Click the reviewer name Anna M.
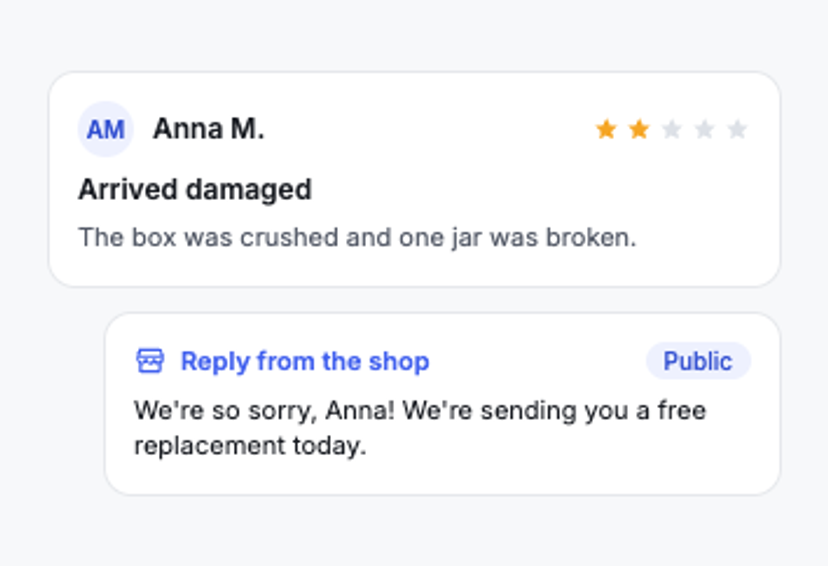Image resolution: width=828 pixels, height=566 pixels. (x=209, y=129)
